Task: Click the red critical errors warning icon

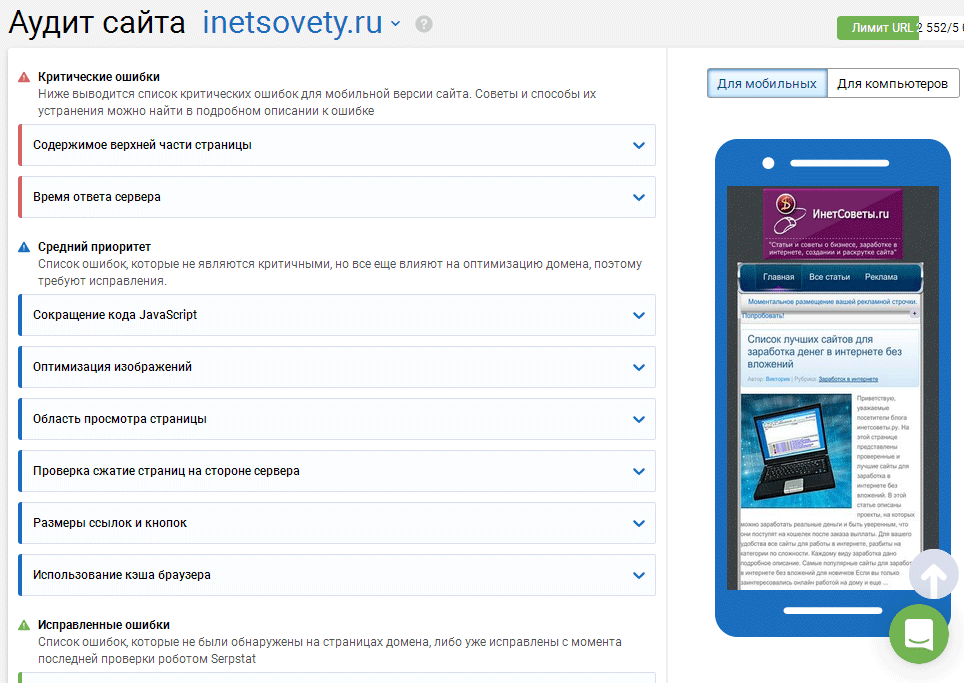Action: [24, 77]
